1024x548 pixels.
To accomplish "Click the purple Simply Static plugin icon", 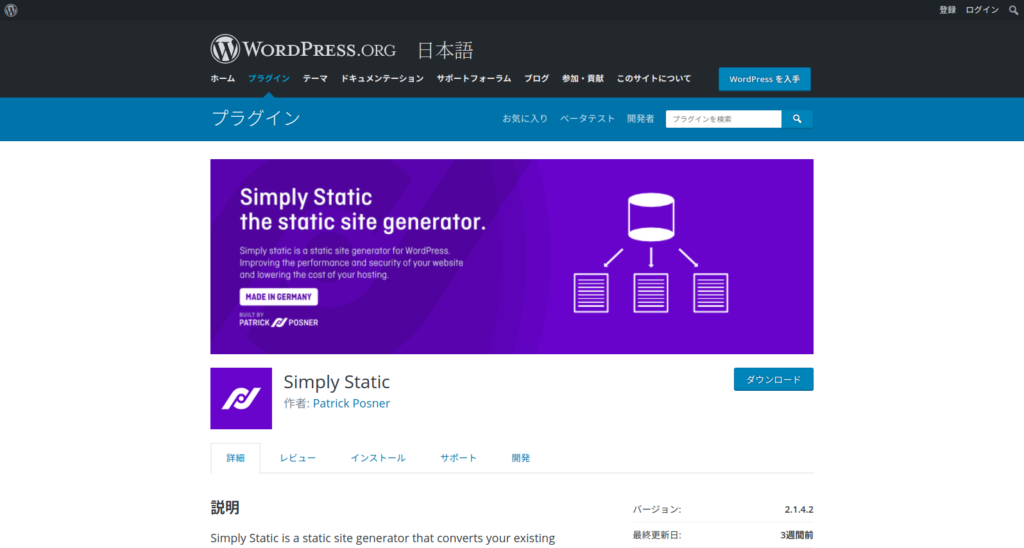I will pos(241,398).
